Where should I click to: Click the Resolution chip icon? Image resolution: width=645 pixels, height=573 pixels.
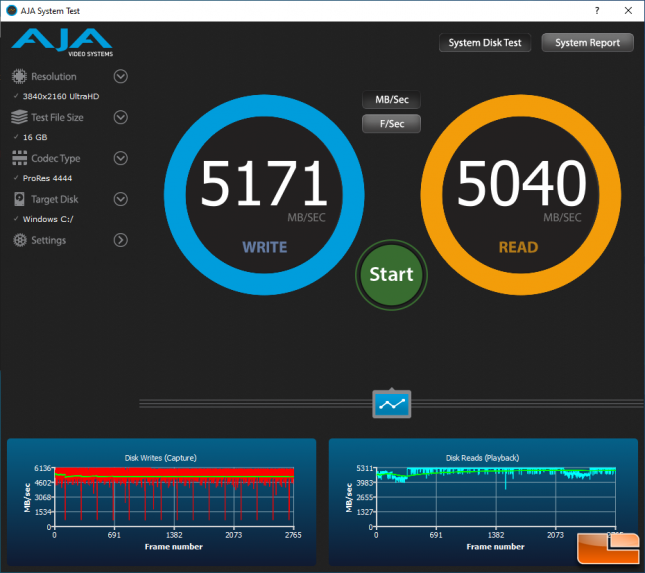(x=19, y=77)
